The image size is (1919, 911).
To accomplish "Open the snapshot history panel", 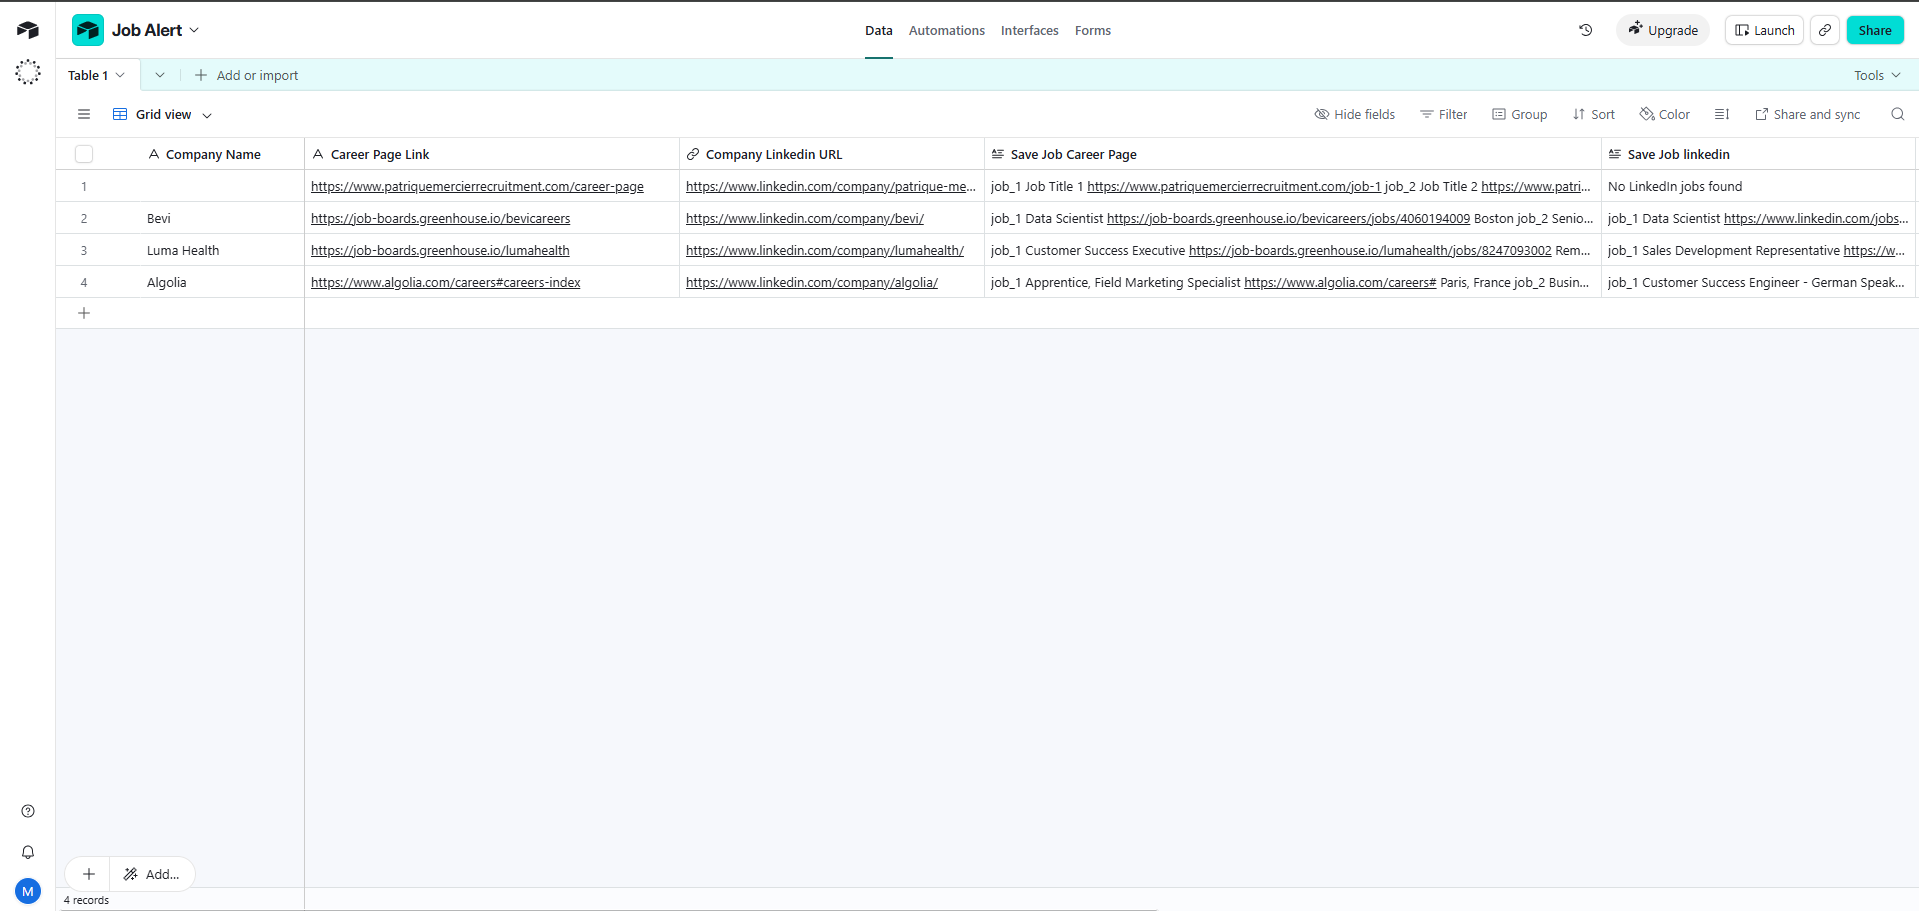I will [1585, 30].
